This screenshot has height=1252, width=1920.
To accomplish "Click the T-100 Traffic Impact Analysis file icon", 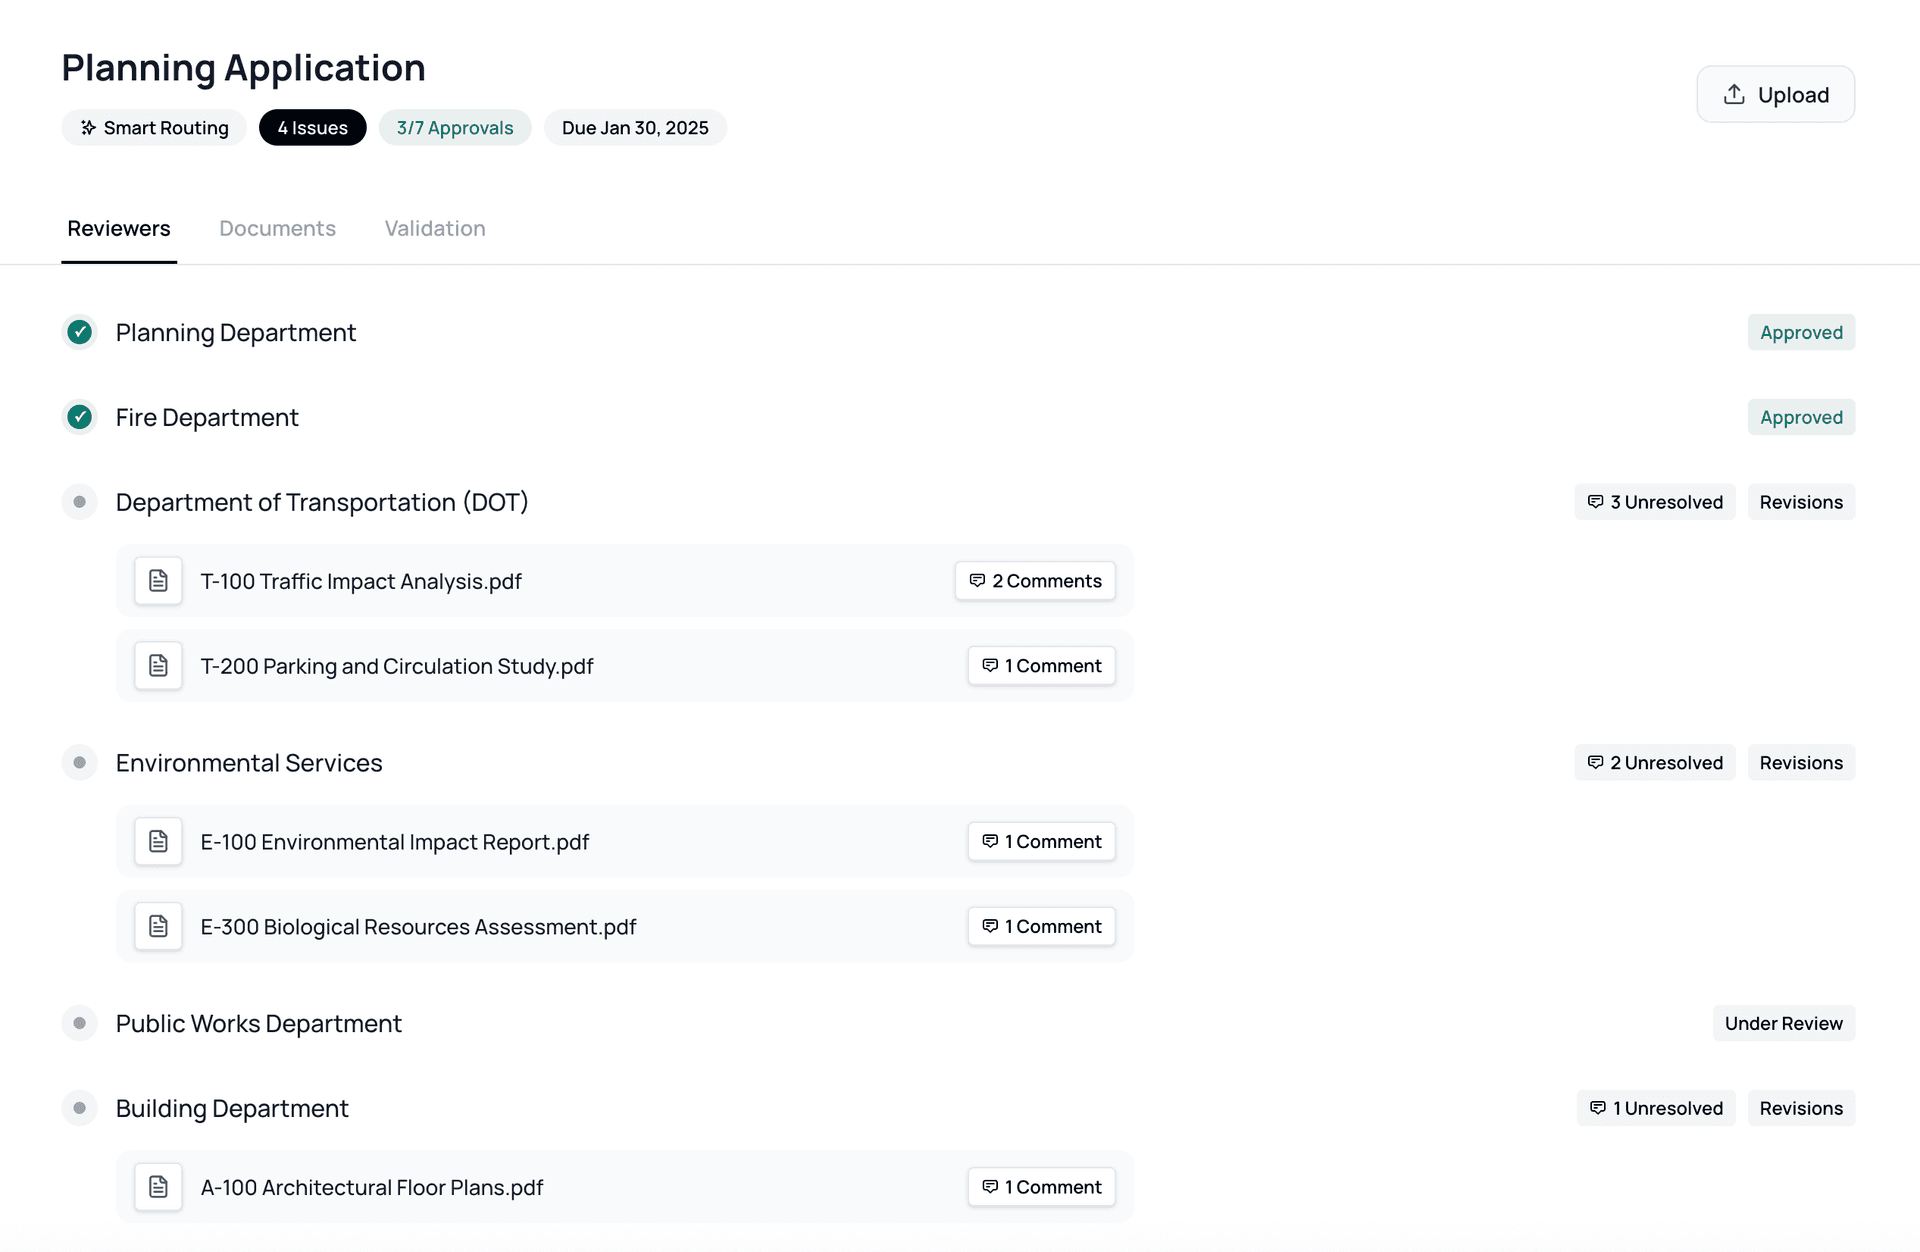I will (x=158, y=581).
